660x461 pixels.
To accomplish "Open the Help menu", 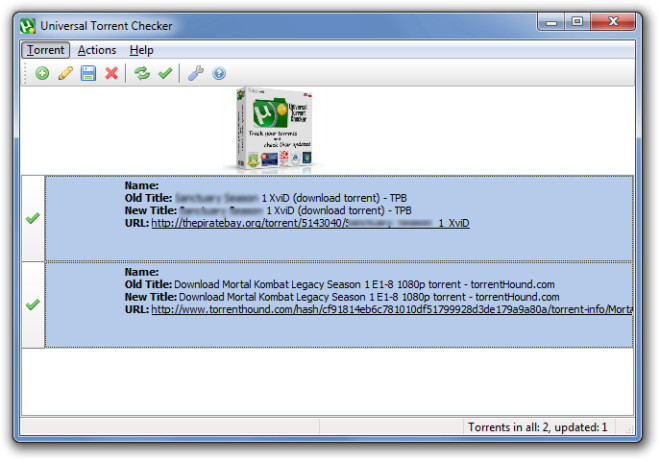I will 141,50.
